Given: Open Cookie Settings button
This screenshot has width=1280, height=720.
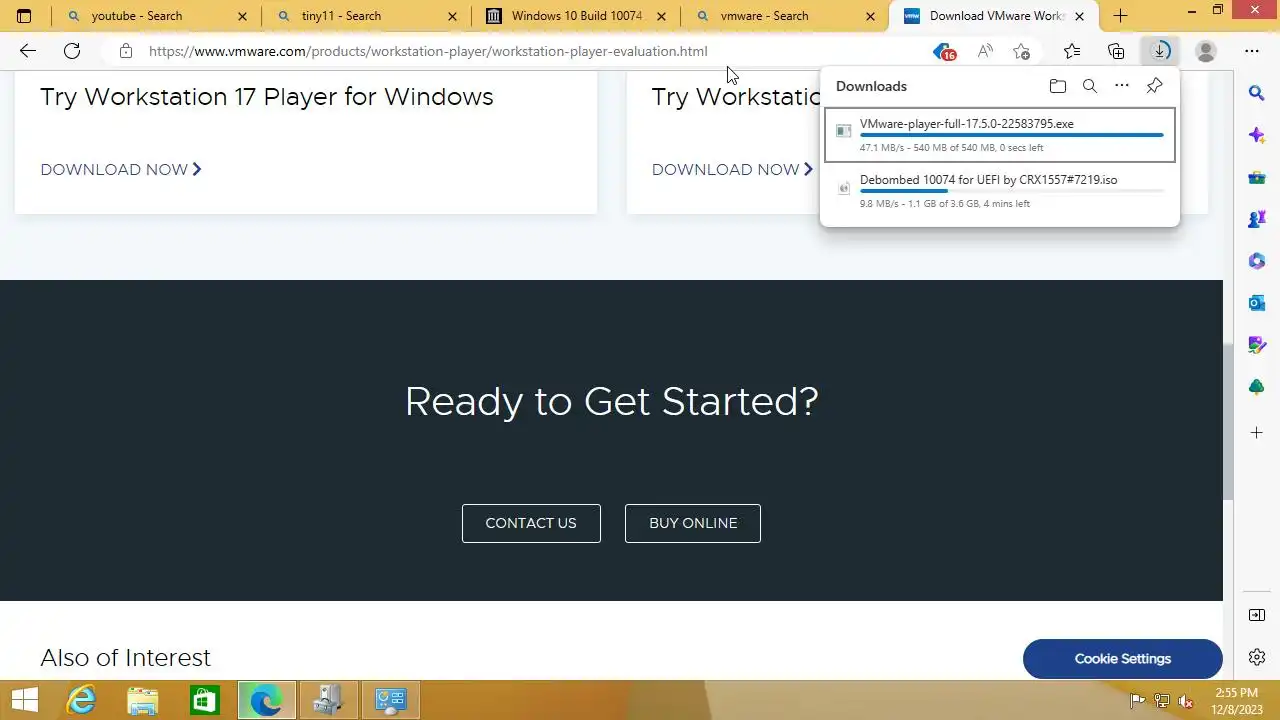Looking at the screenshot, I should [1123, 659].
